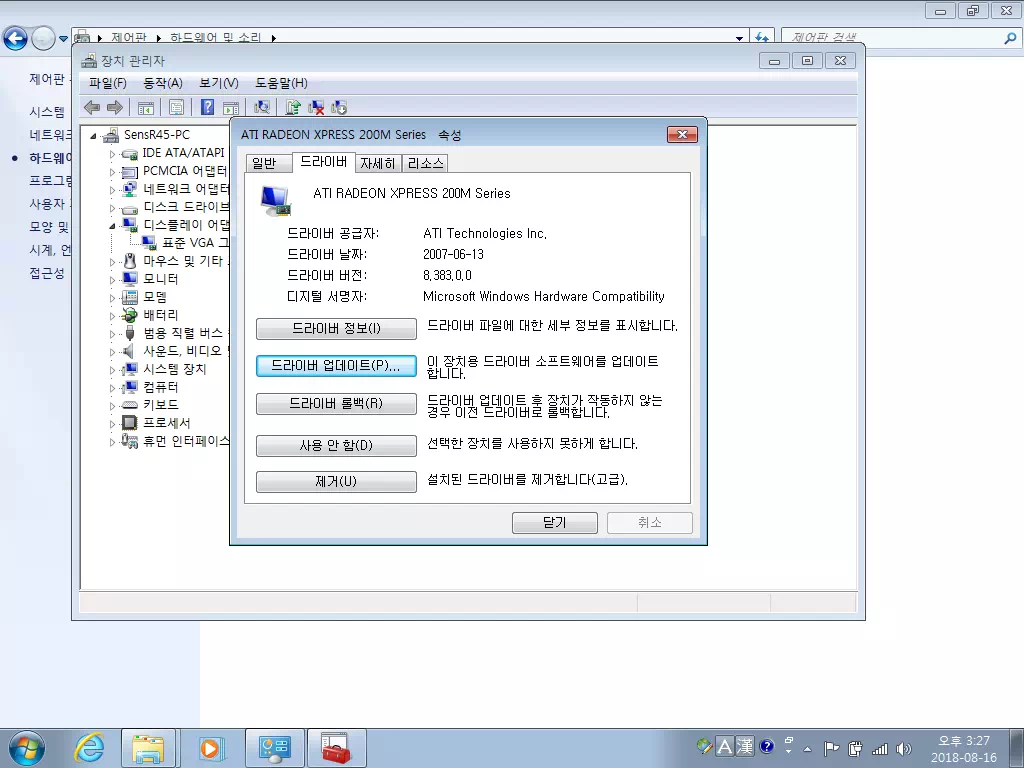Open the Properties toolbar icon in Device Manager

point(176,107)
